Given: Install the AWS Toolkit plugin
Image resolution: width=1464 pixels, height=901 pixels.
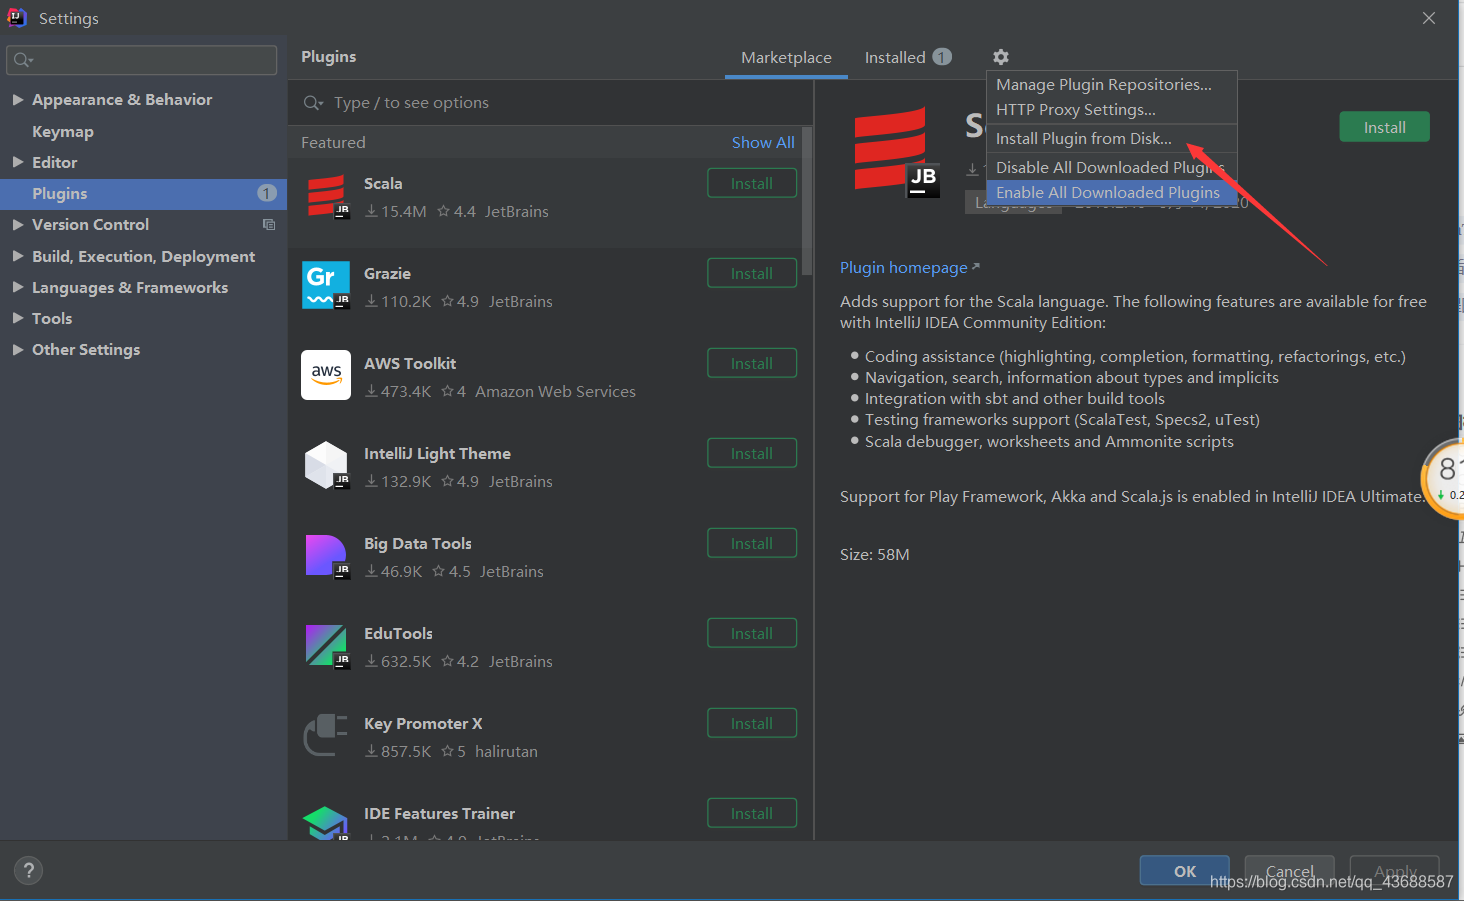Looking at the screenshot, I should 752,364.
